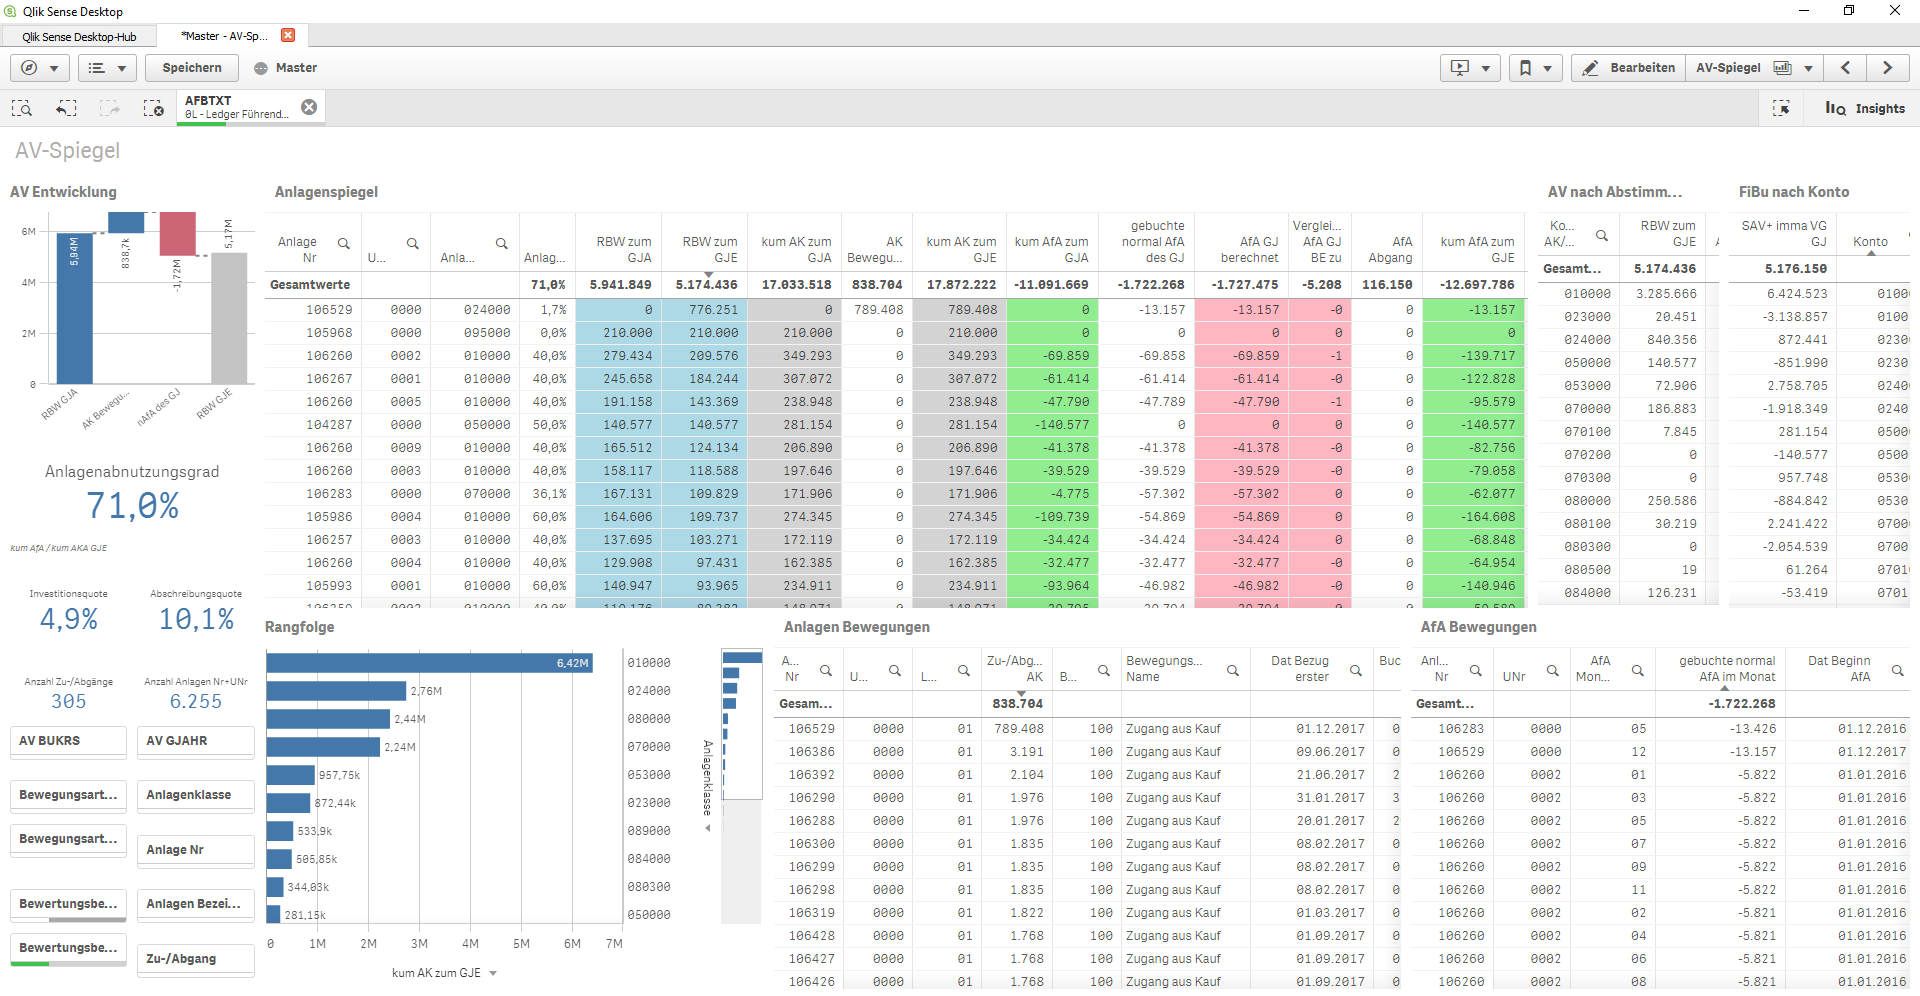Open Anlage Nr filter pane

tap(195, 850)
